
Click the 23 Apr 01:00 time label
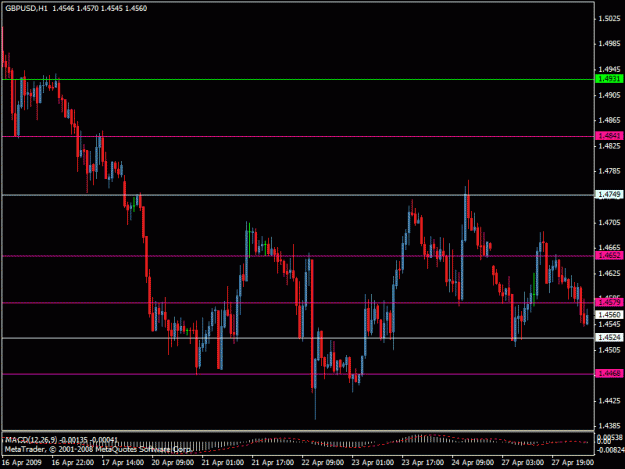click(373, 463)
